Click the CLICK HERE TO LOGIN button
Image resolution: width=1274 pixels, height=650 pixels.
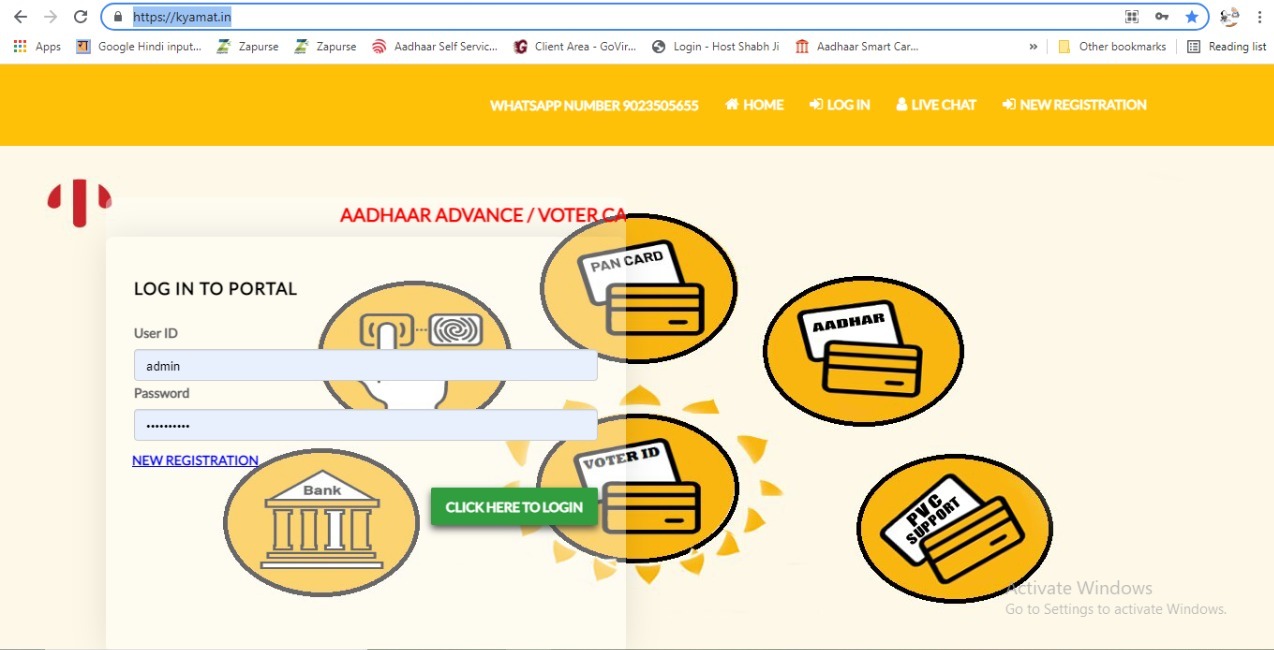coord(514,507)
